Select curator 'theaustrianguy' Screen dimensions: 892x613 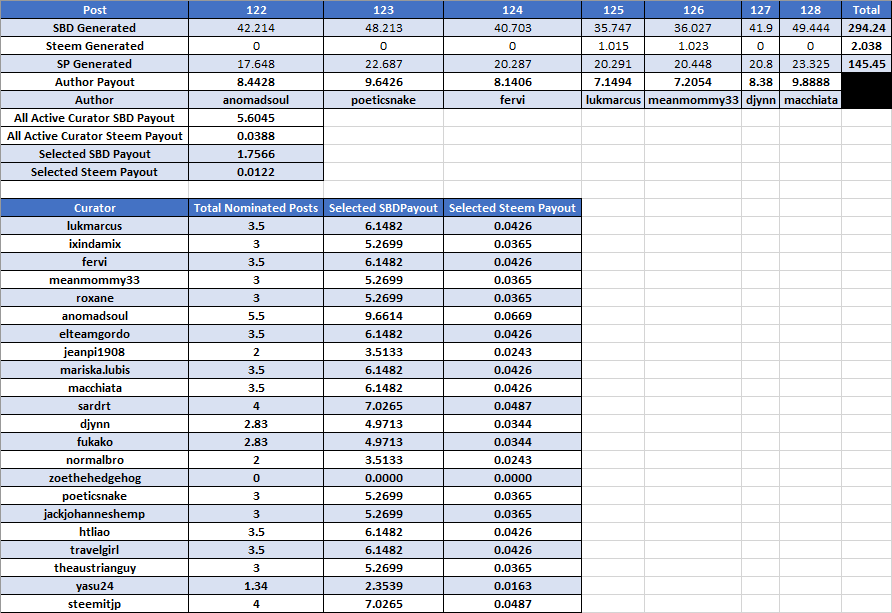pos(94,568)
